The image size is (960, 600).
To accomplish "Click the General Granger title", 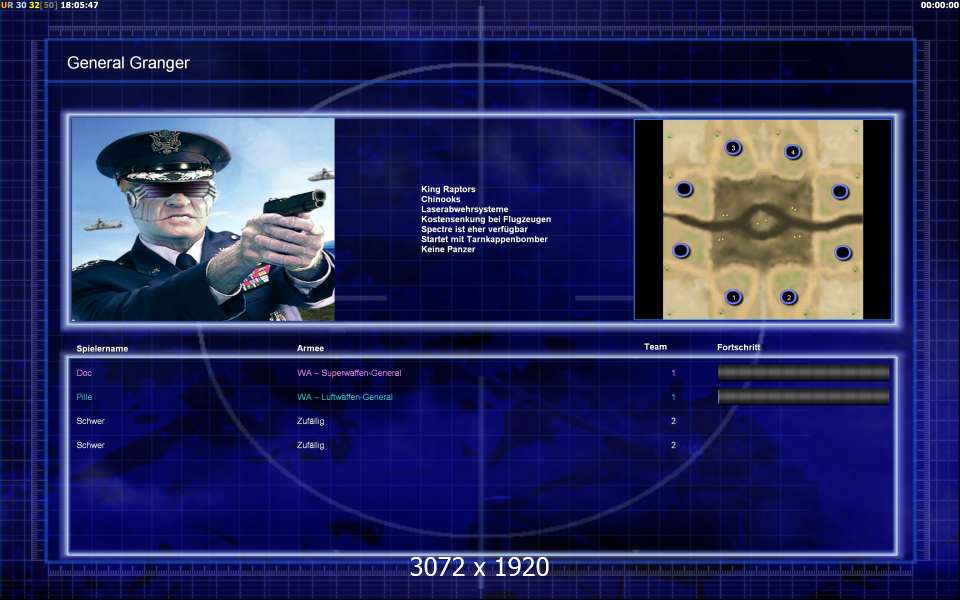I will 128,63.
